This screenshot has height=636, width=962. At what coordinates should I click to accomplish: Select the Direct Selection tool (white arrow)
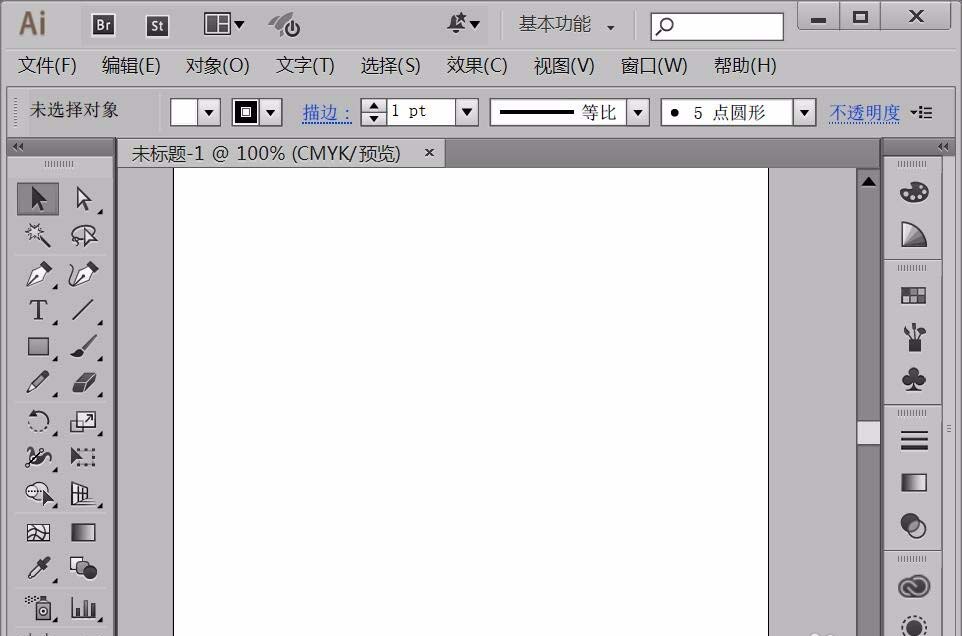click(x=83, y=199)
